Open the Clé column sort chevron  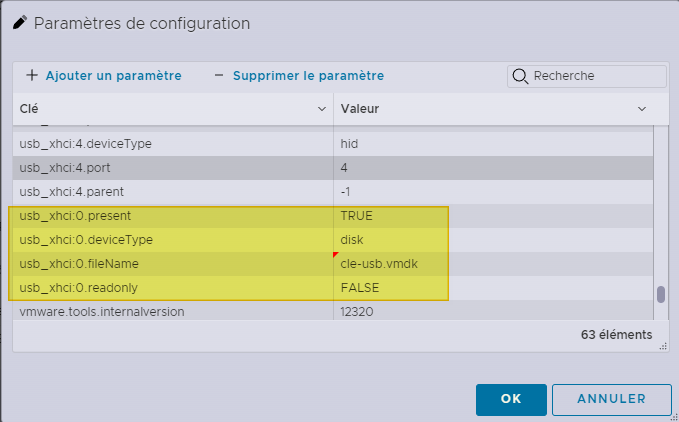point(322,108)
